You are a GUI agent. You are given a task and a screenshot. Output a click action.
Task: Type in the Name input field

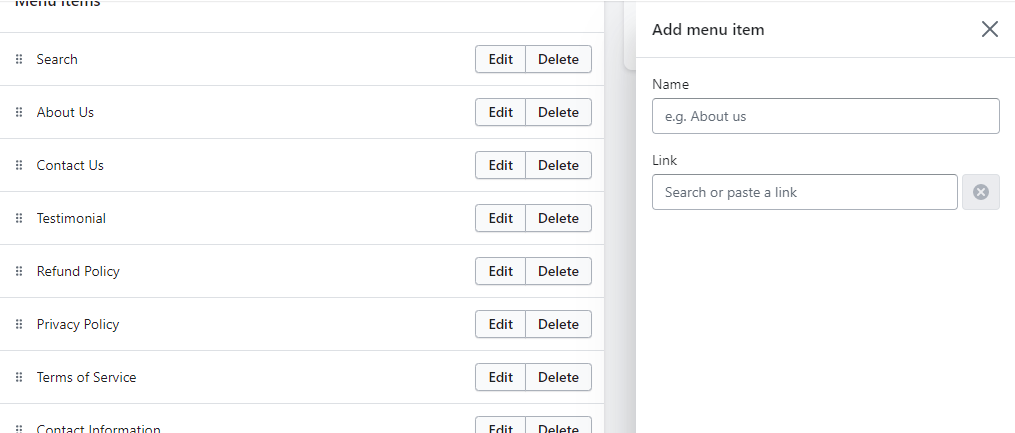click(825, 116)
